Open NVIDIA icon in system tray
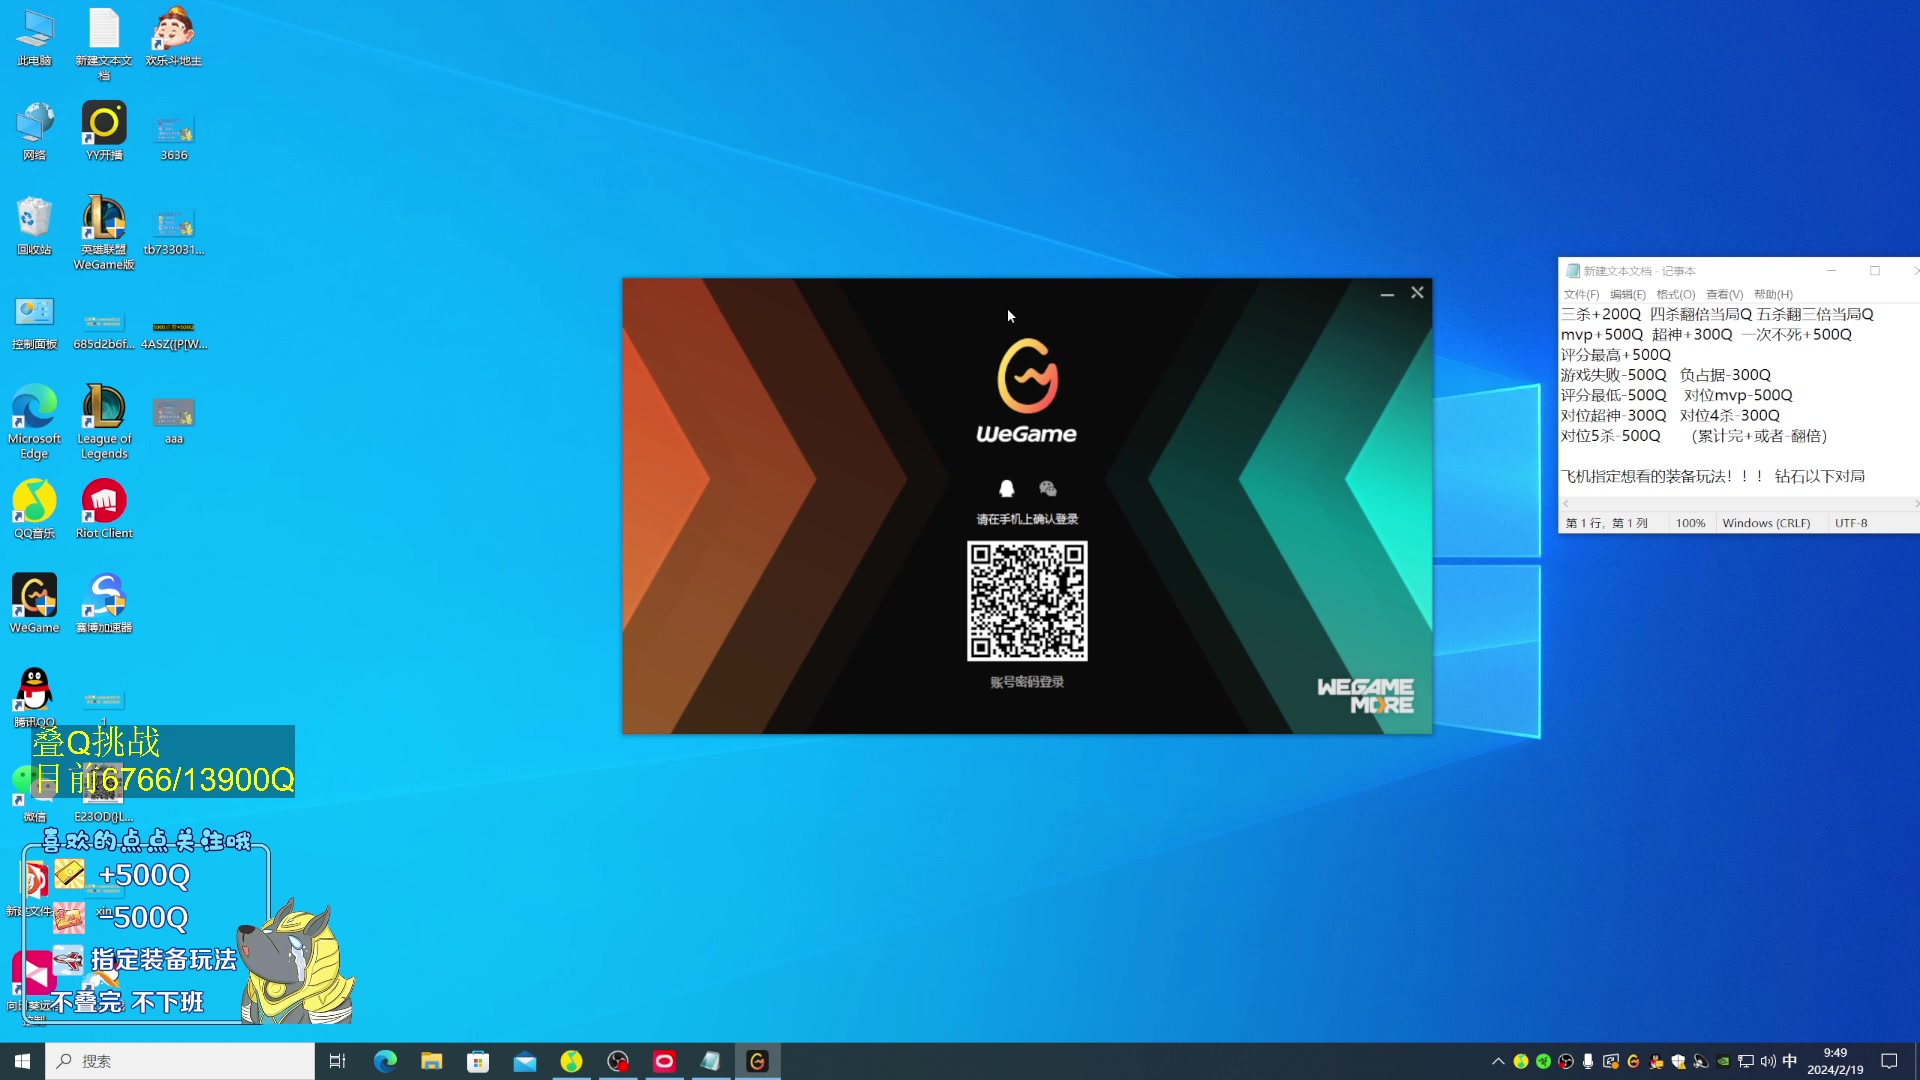1920x1080 pixels. 1723,1061
